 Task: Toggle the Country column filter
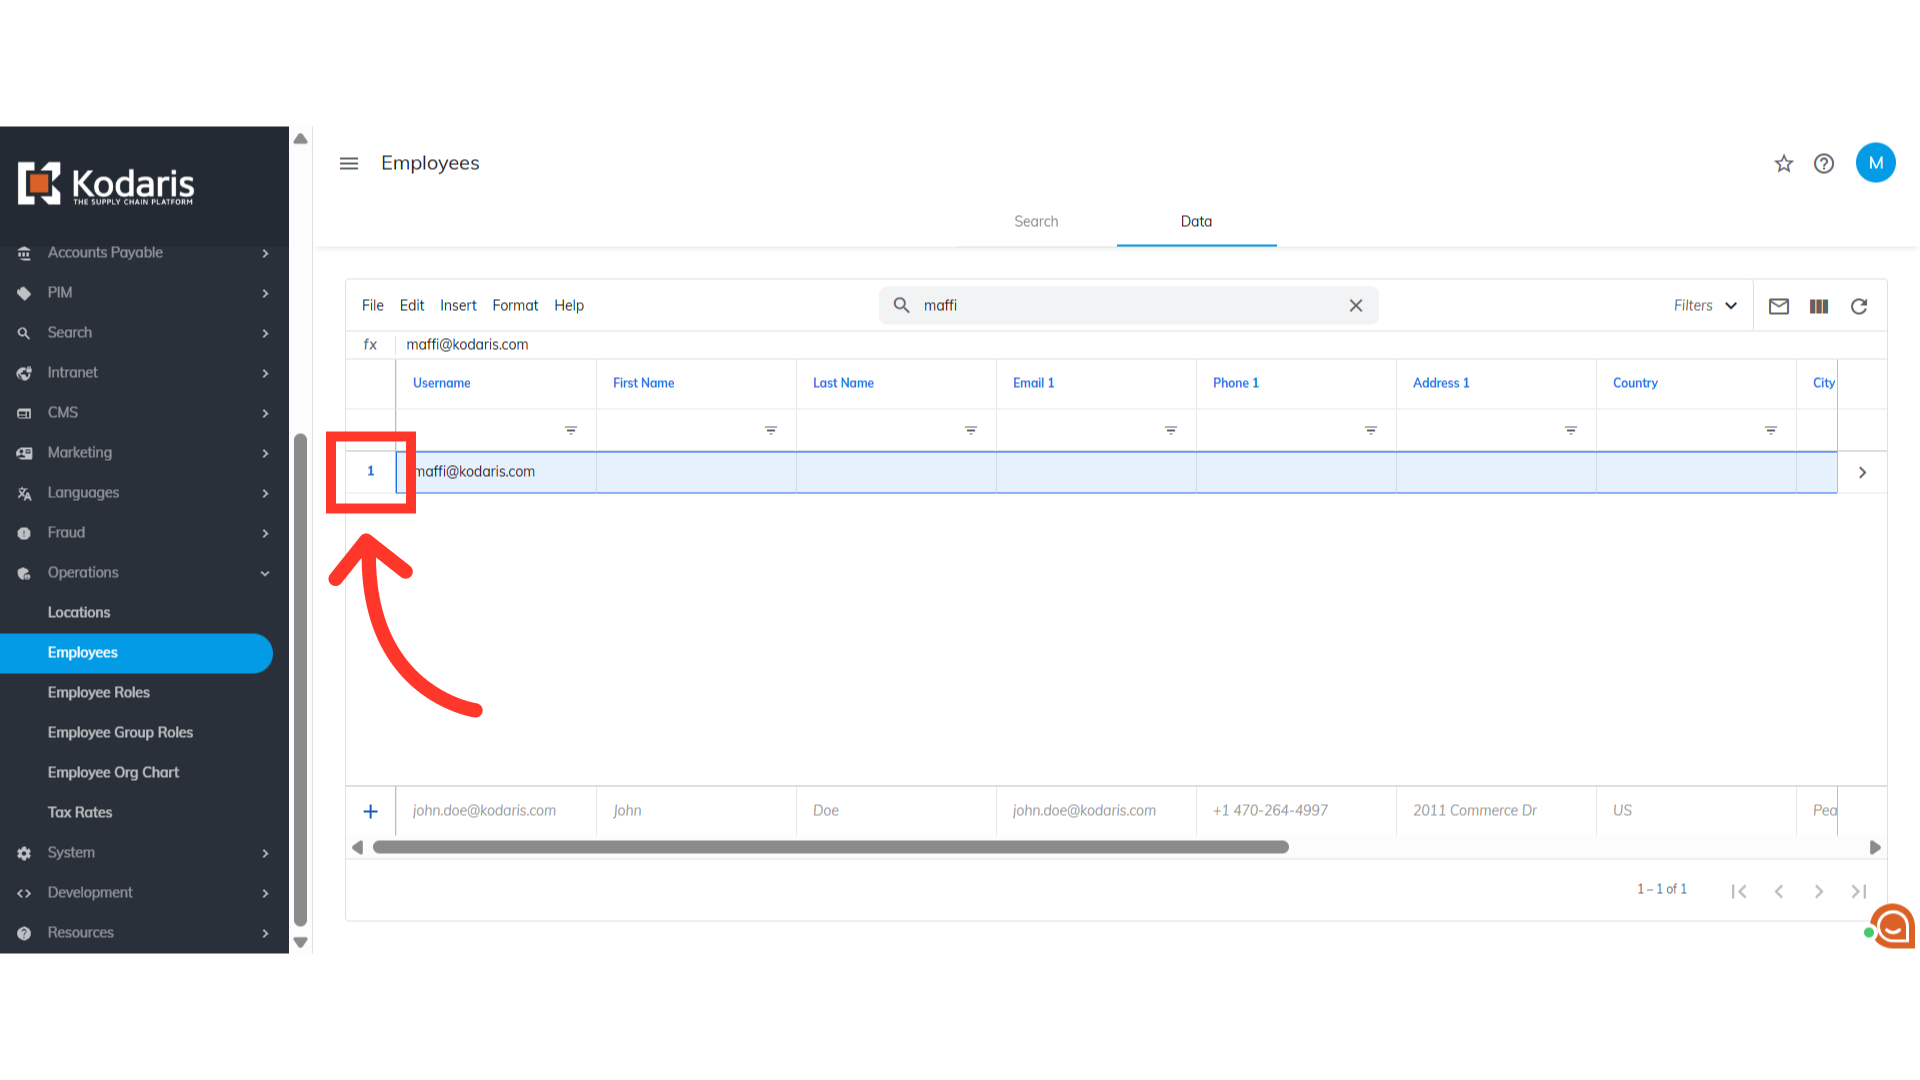[1771, 430]
